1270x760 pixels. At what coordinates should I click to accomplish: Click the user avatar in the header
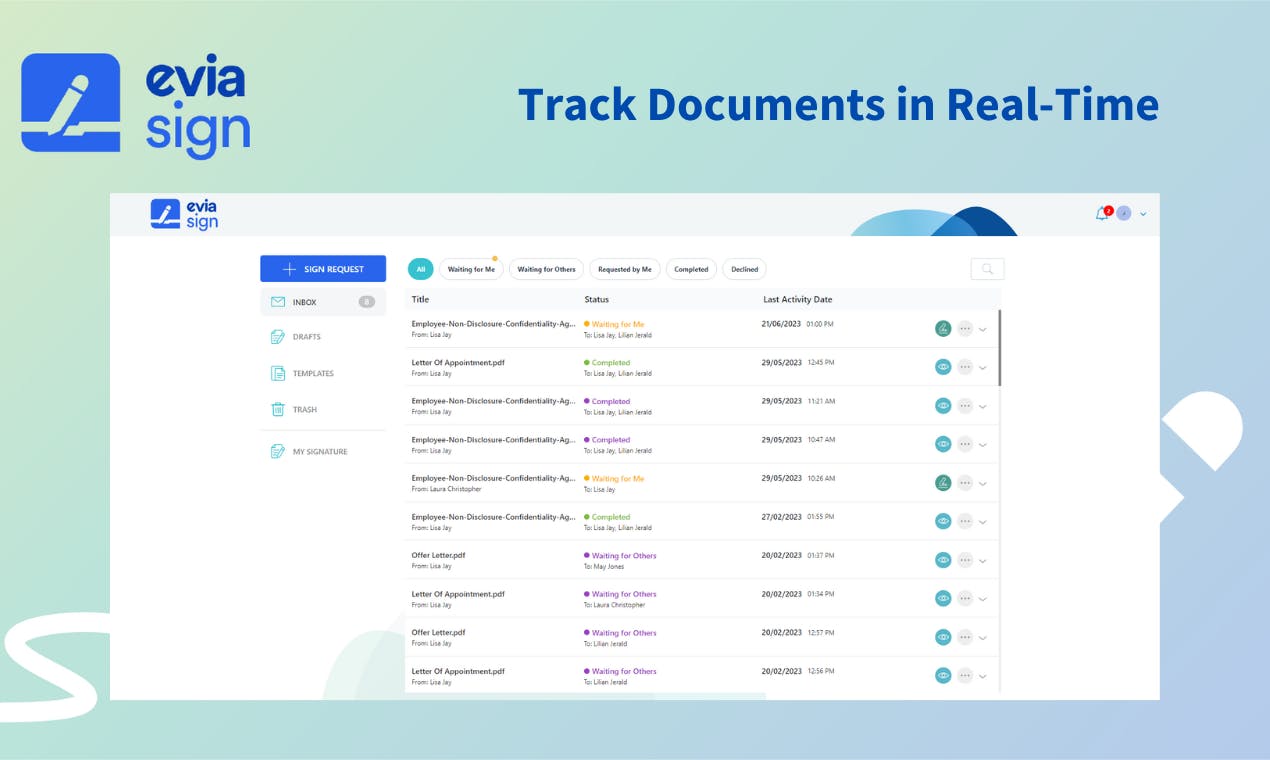click(1124, 213)
